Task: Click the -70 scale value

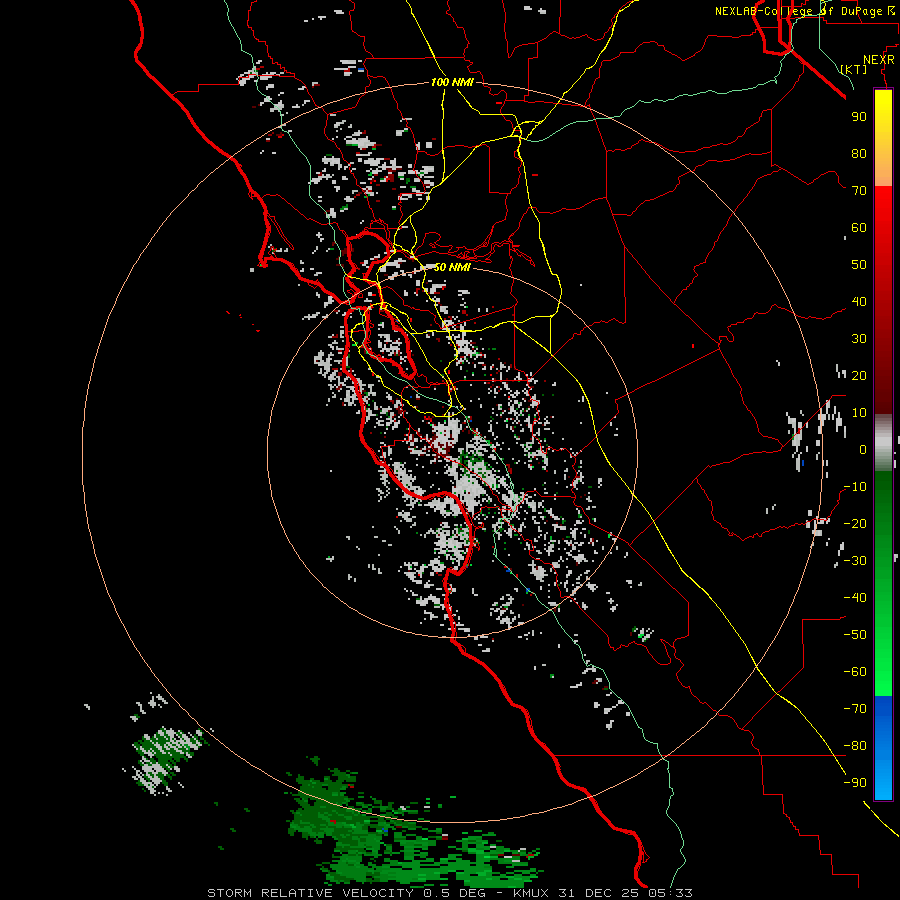Action: (855, 708)
